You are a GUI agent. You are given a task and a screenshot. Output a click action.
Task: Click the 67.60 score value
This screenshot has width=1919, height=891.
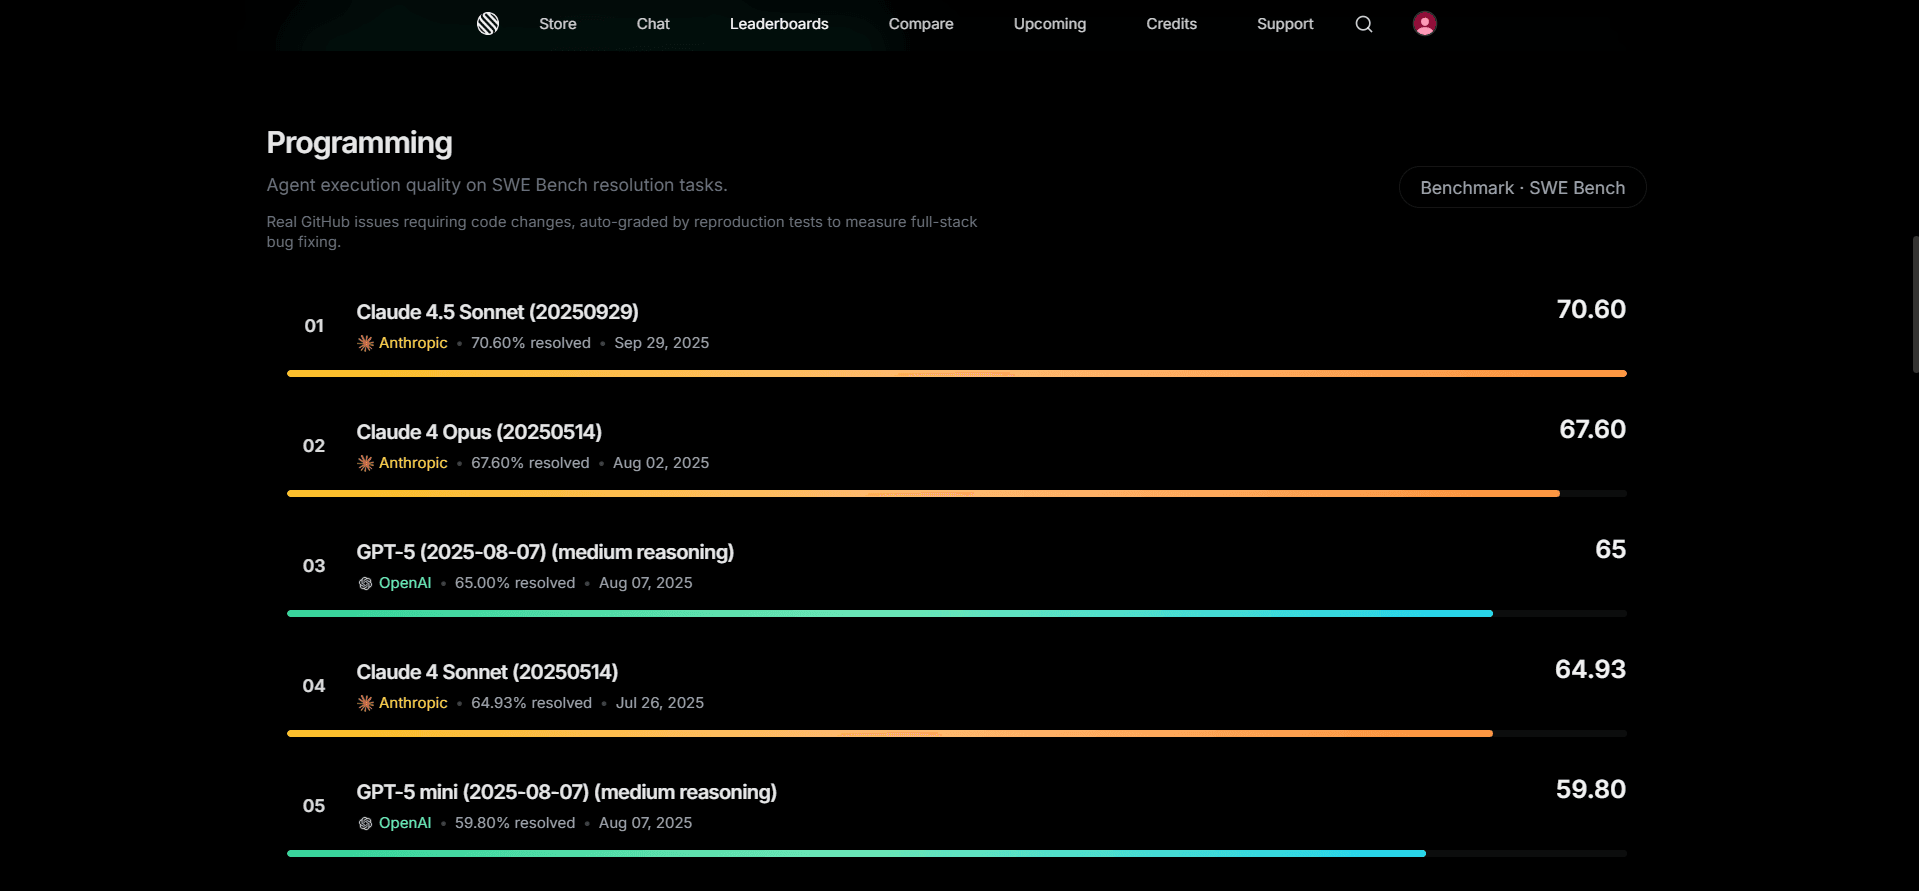click(x=1592, y=429)
